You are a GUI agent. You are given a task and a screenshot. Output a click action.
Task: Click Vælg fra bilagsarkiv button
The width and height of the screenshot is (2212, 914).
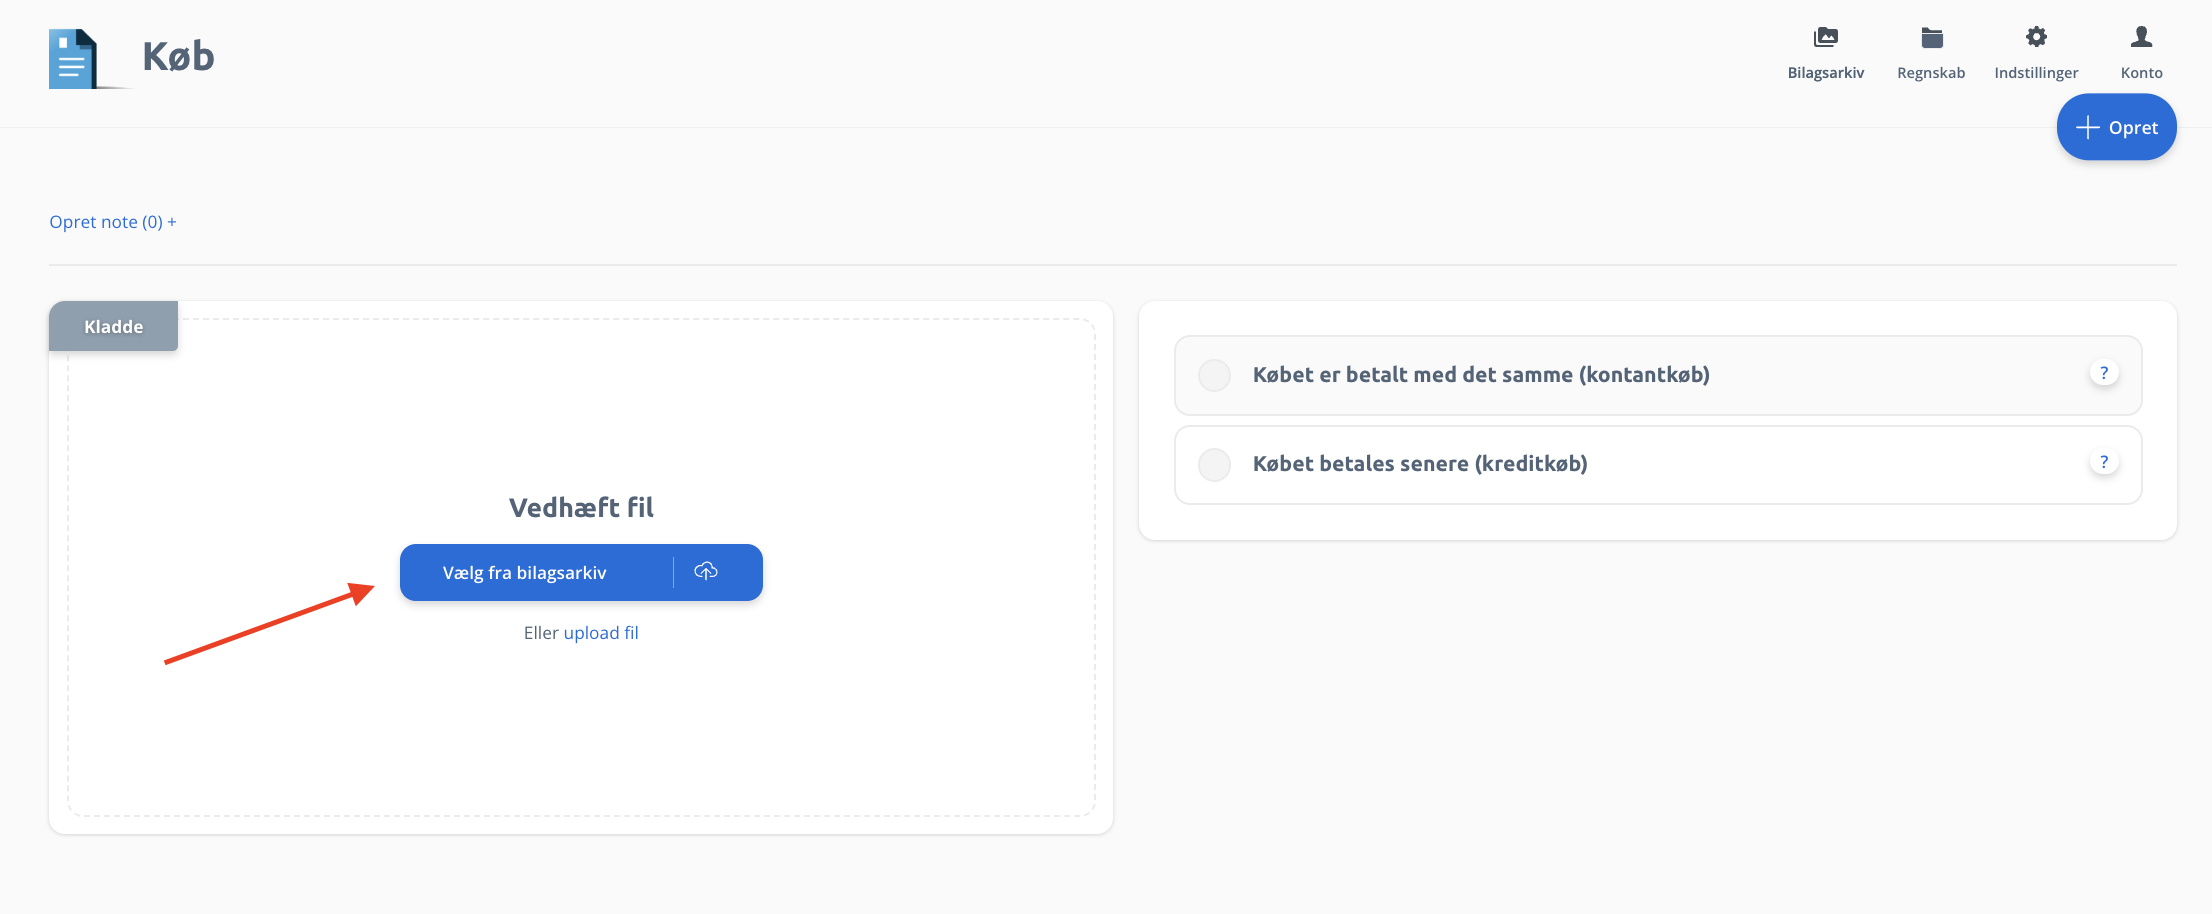click(525, 573)
